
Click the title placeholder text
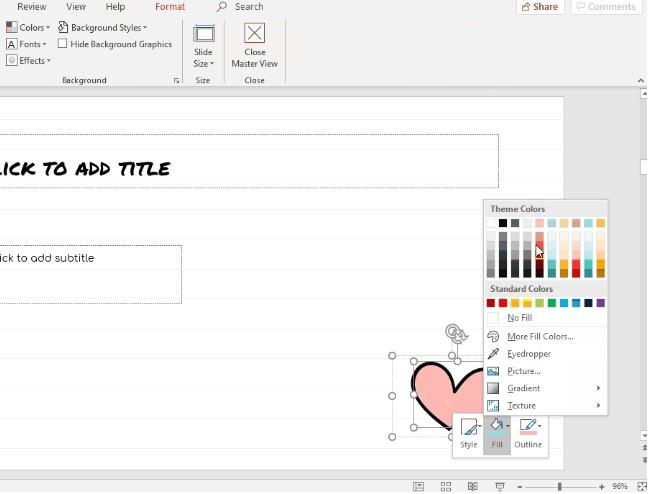[x=85, y=169]
